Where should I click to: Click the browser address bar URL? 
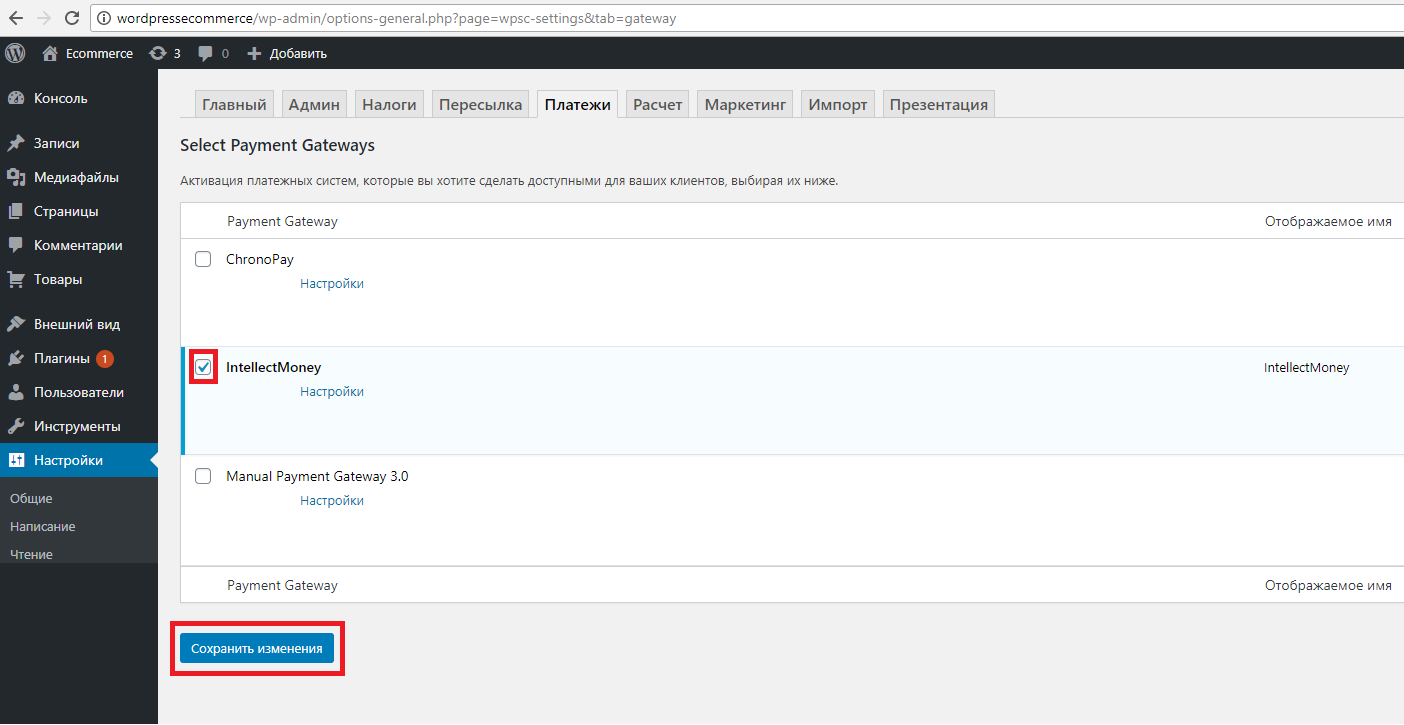click(400, 18)
